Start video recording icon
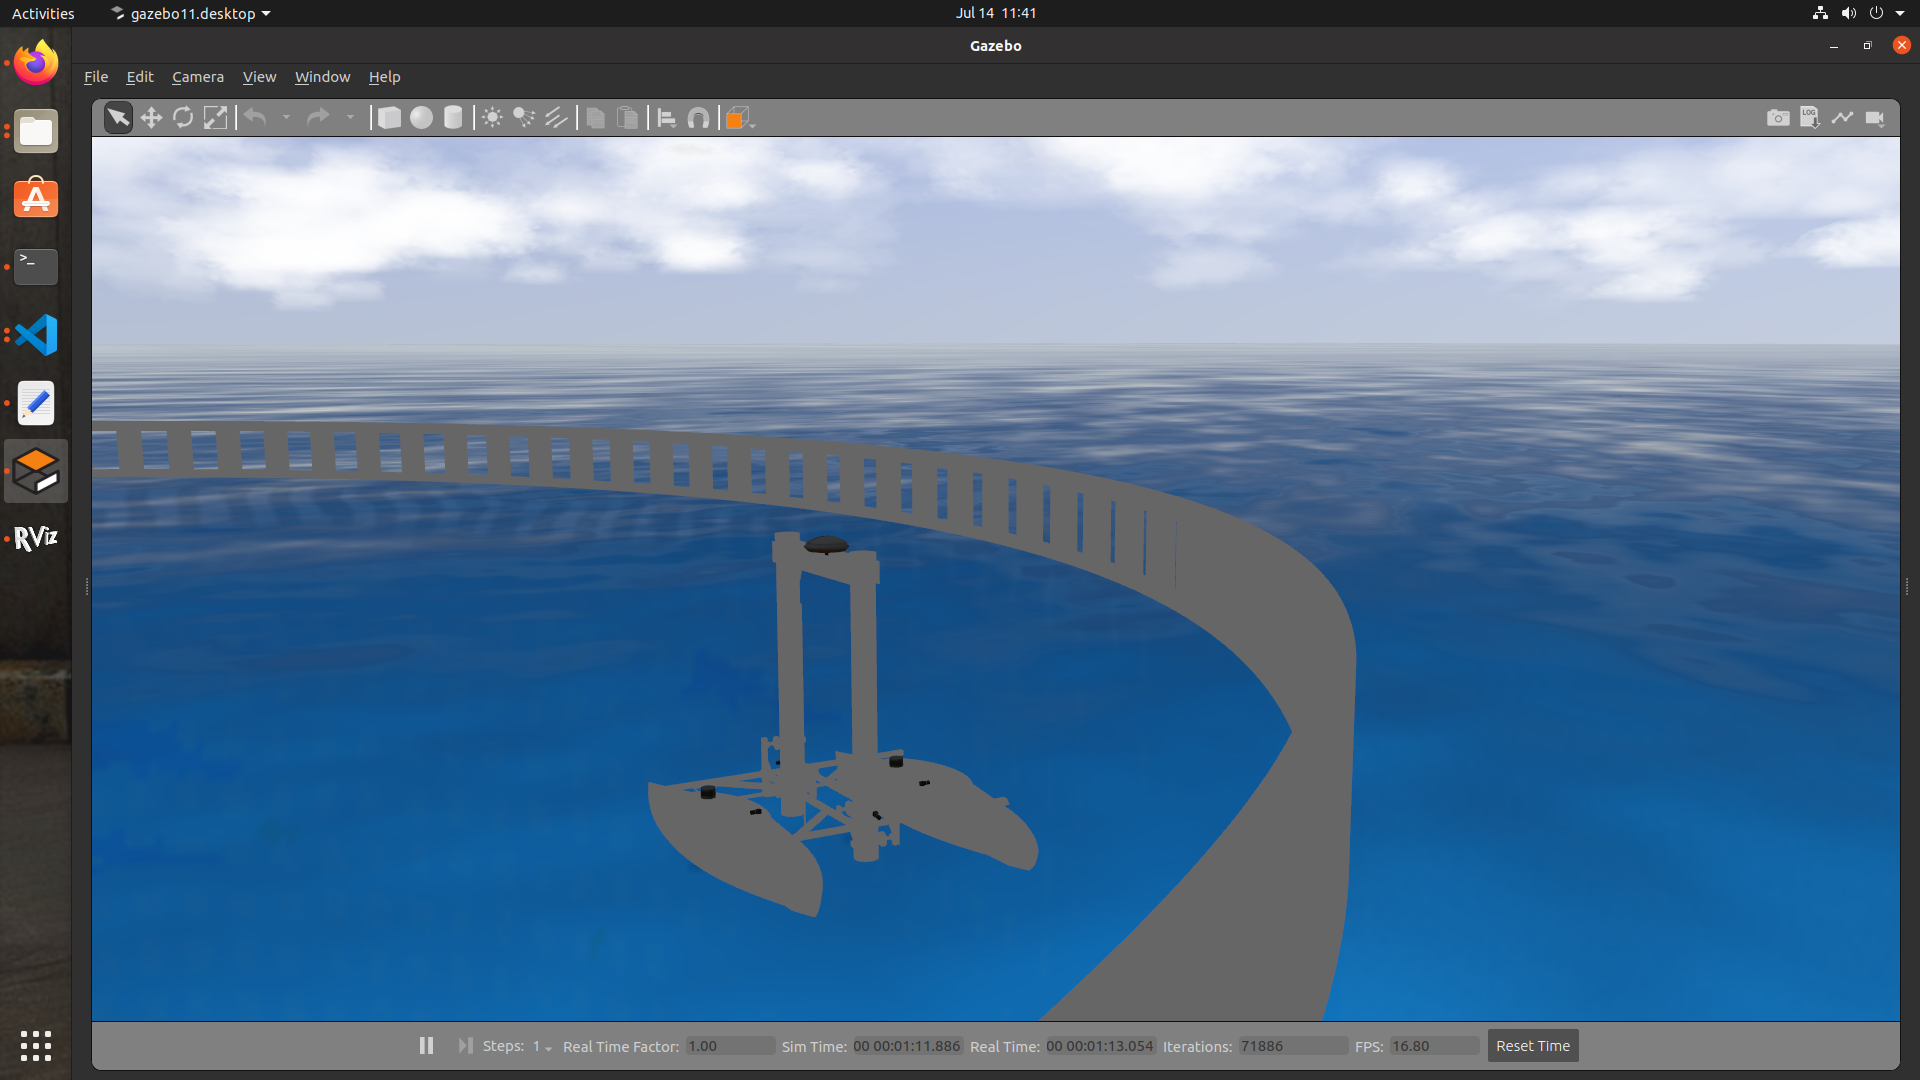The width and height of the screenshot is (1920, 1080). pos(1875,118)
